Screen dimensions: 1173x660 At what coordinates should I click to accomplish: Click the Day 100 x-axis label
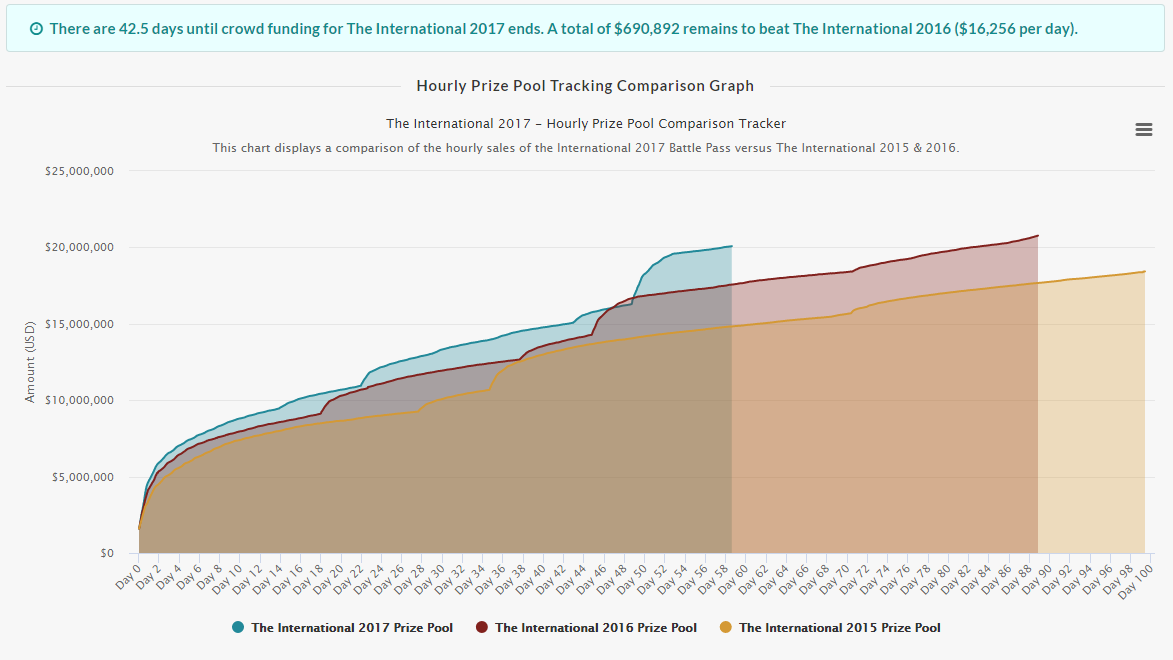click(1136, 581)
